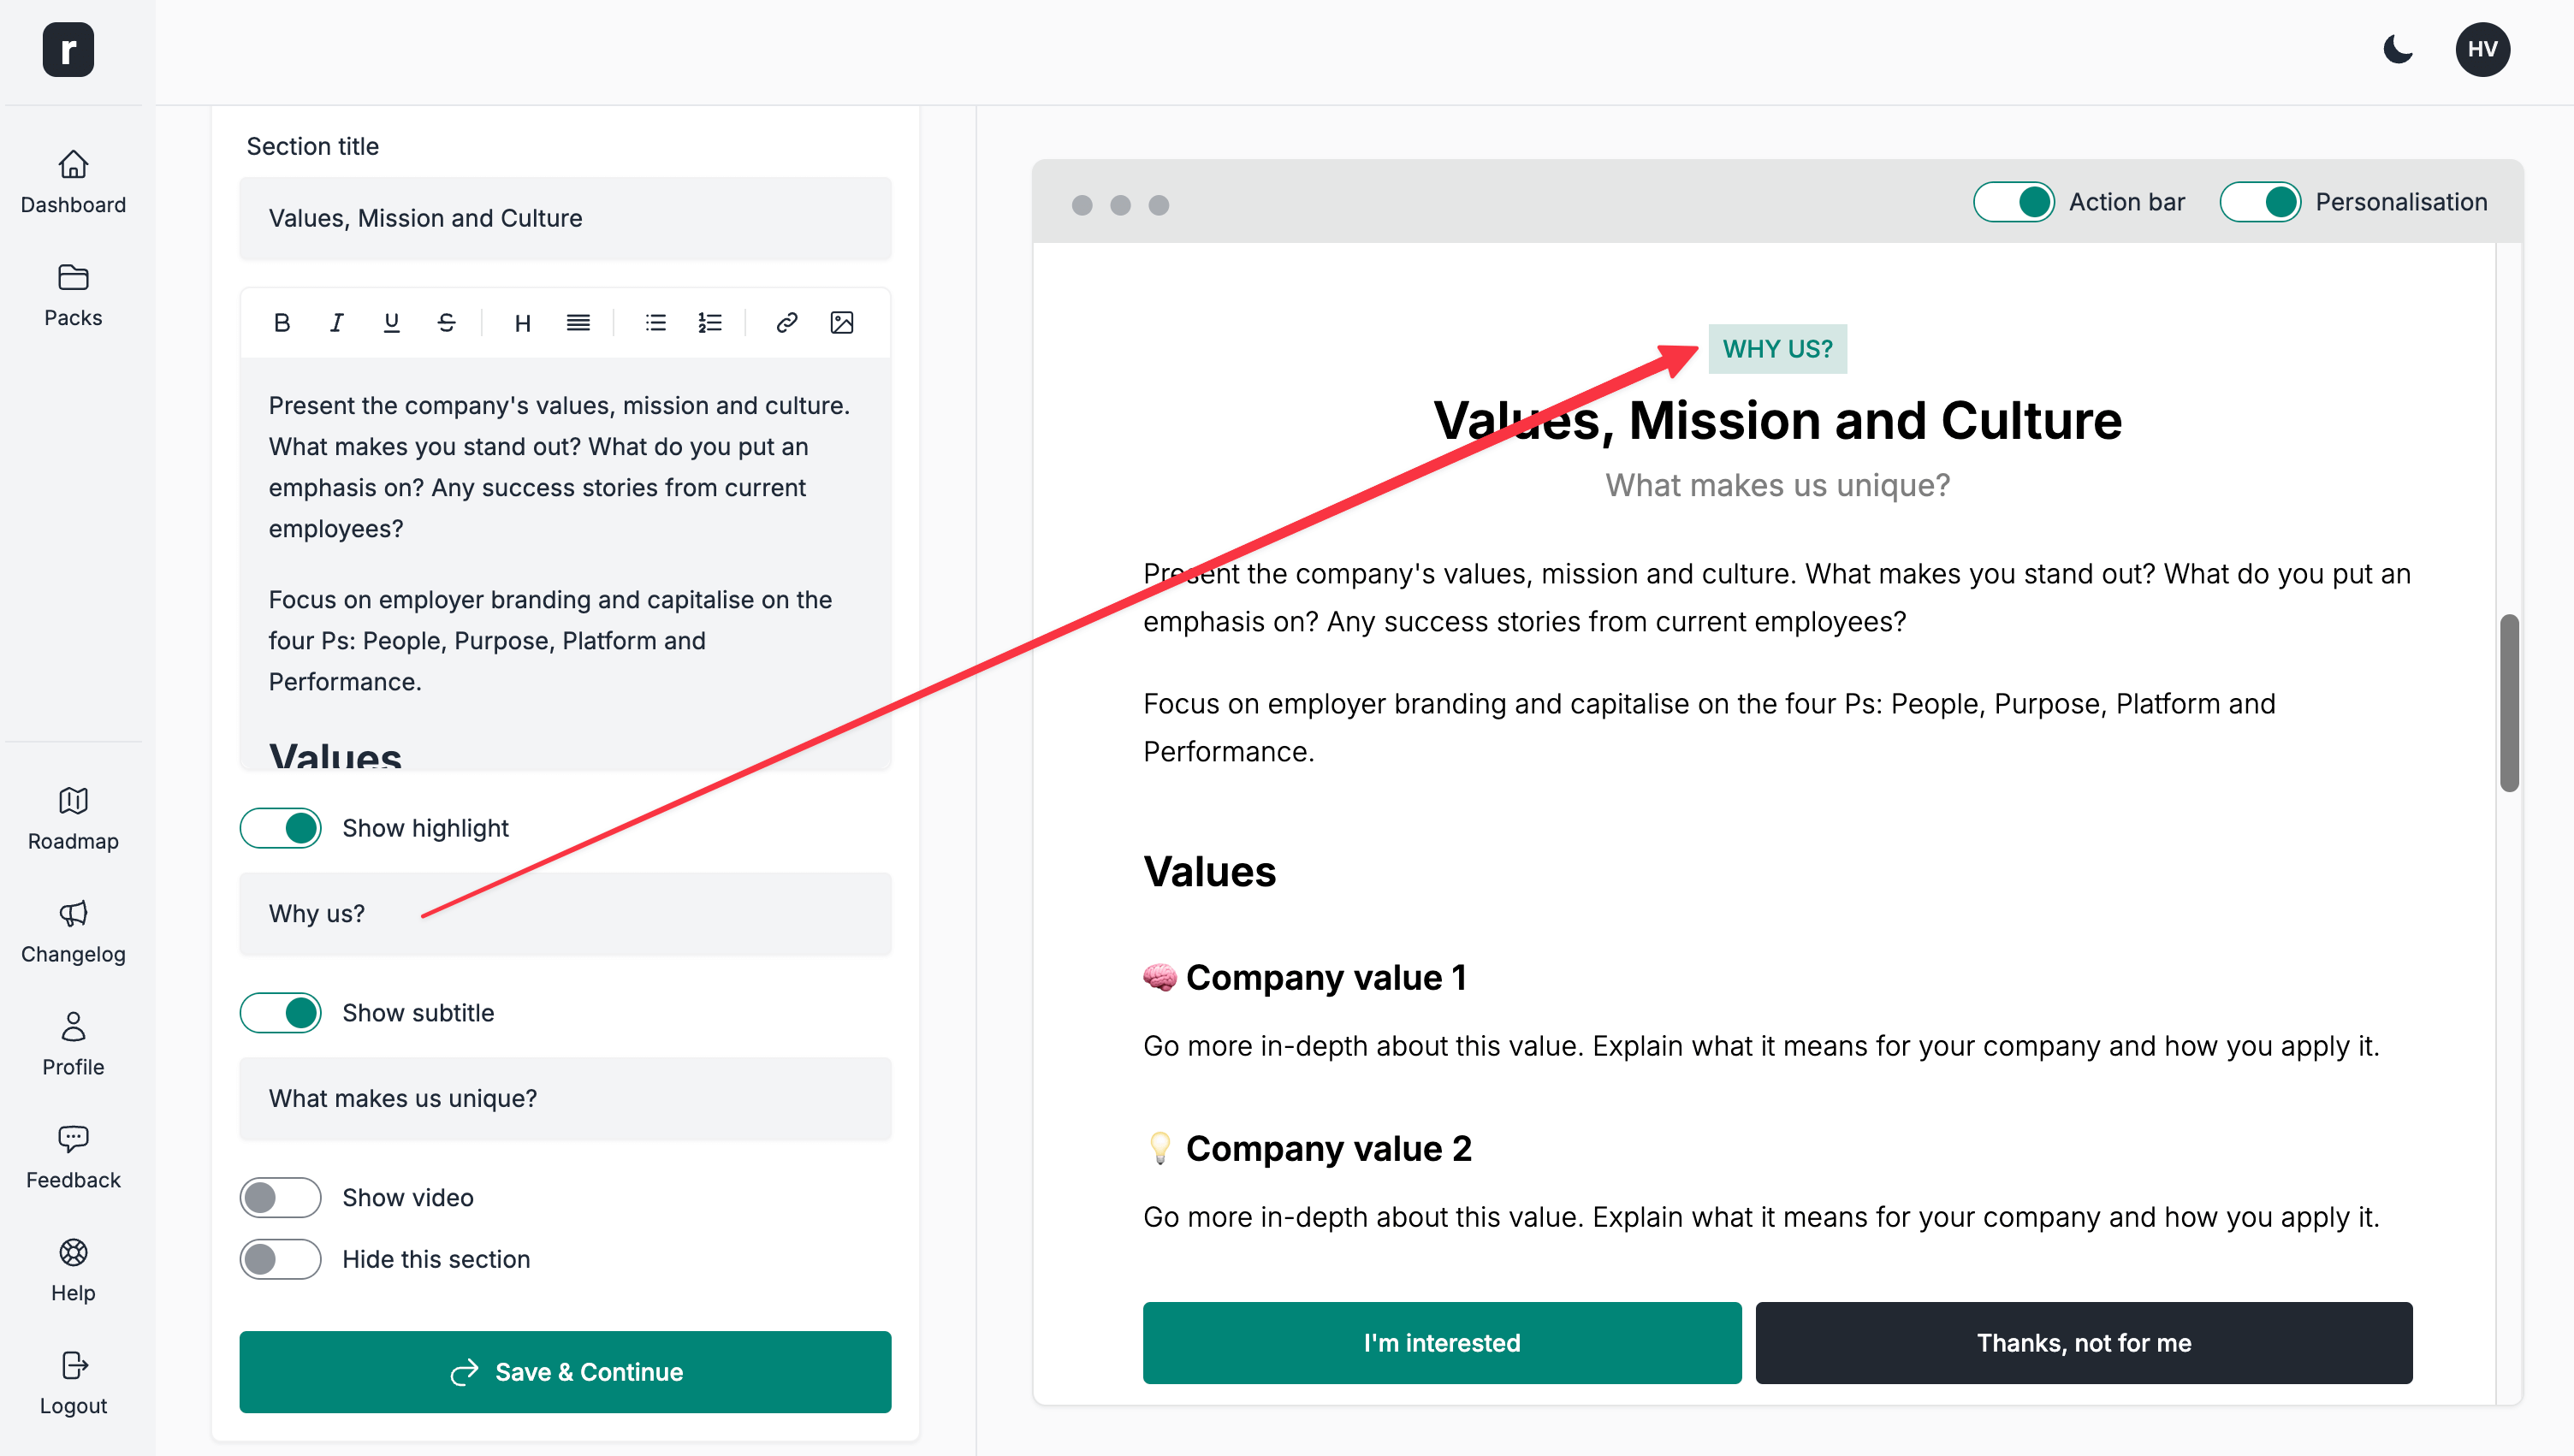This screenshot has height=1456, width=2574.
Task: Toggle Hide this section on
Action: (280, 1259)
